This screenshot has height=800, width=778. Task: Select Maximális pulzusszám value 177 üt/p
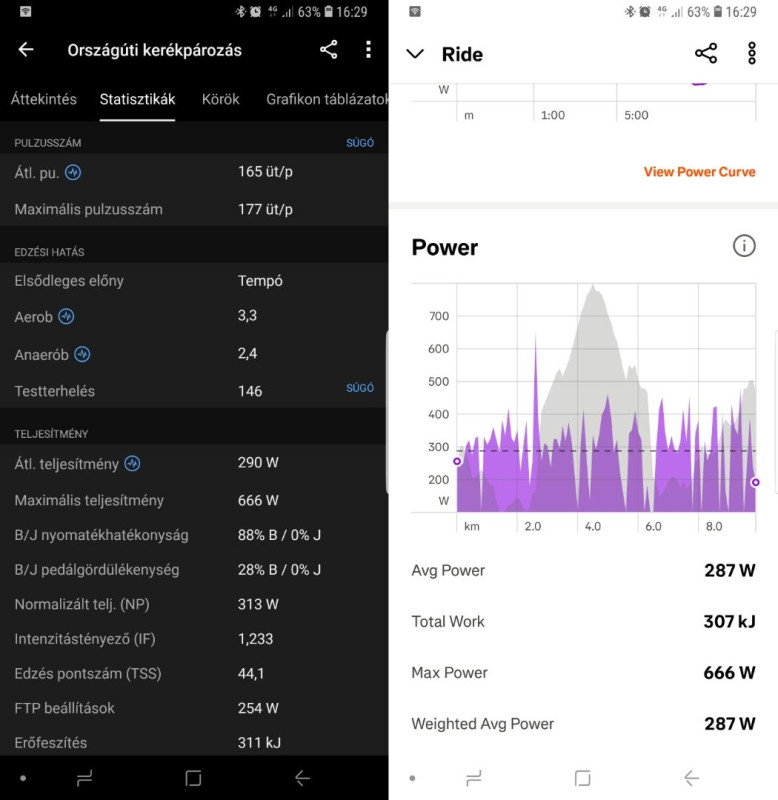(265, 209)
